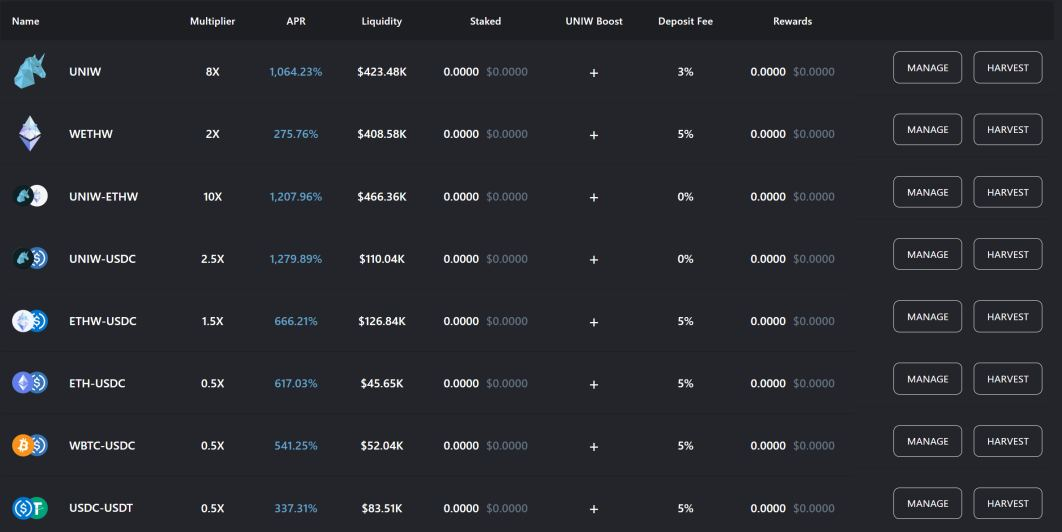Image resolution: width=1062 pixels, height=532 pixels.
Task: Add UNIW Boost on the ETHW-USDC row
Action: click(x=594, y=322)
